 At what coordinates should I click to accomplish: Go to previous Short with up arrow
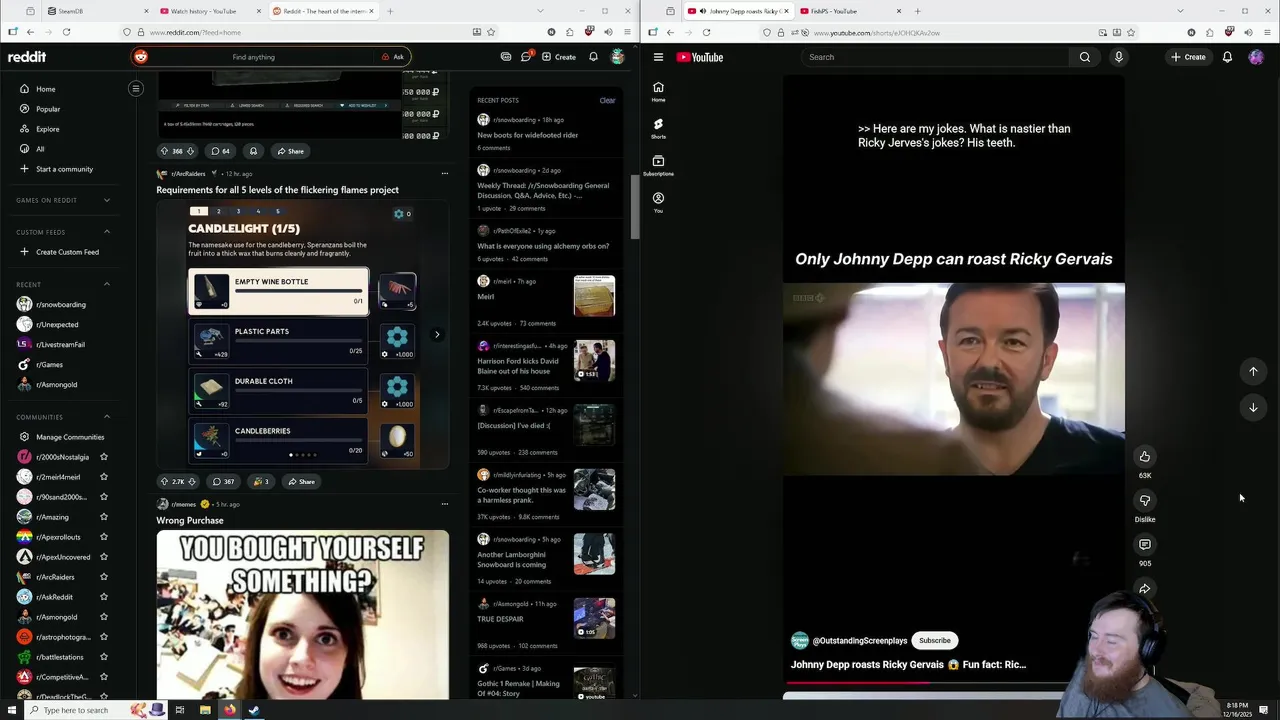tap(1253, 371)
